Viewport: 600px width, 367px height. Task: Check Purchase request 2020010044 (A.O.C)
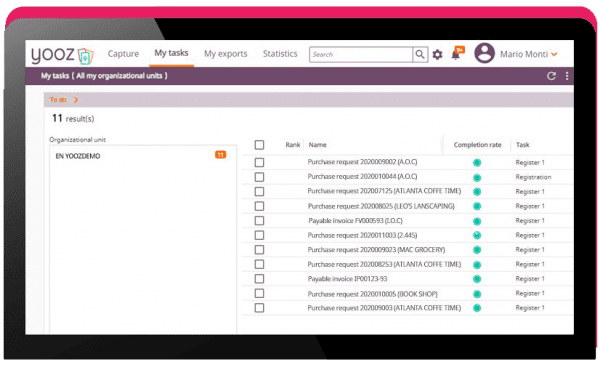[x=259, y=177]
